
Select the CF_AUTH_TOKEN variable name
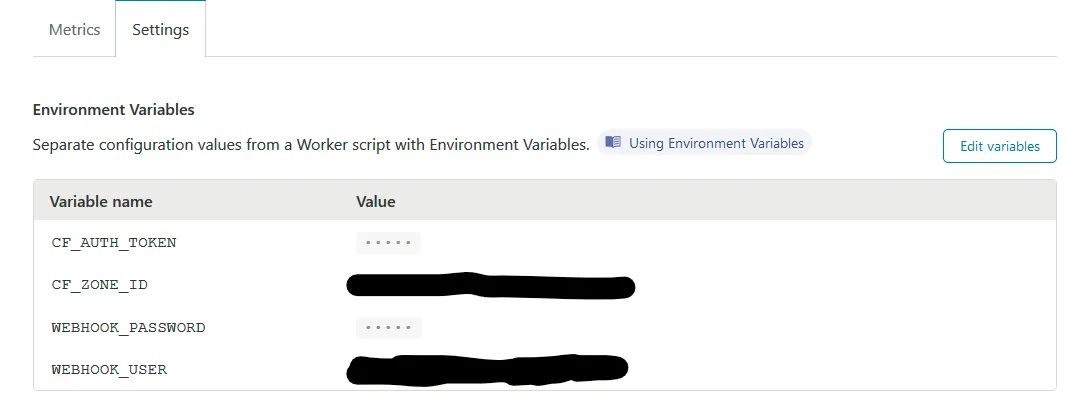tap(114, 243)
